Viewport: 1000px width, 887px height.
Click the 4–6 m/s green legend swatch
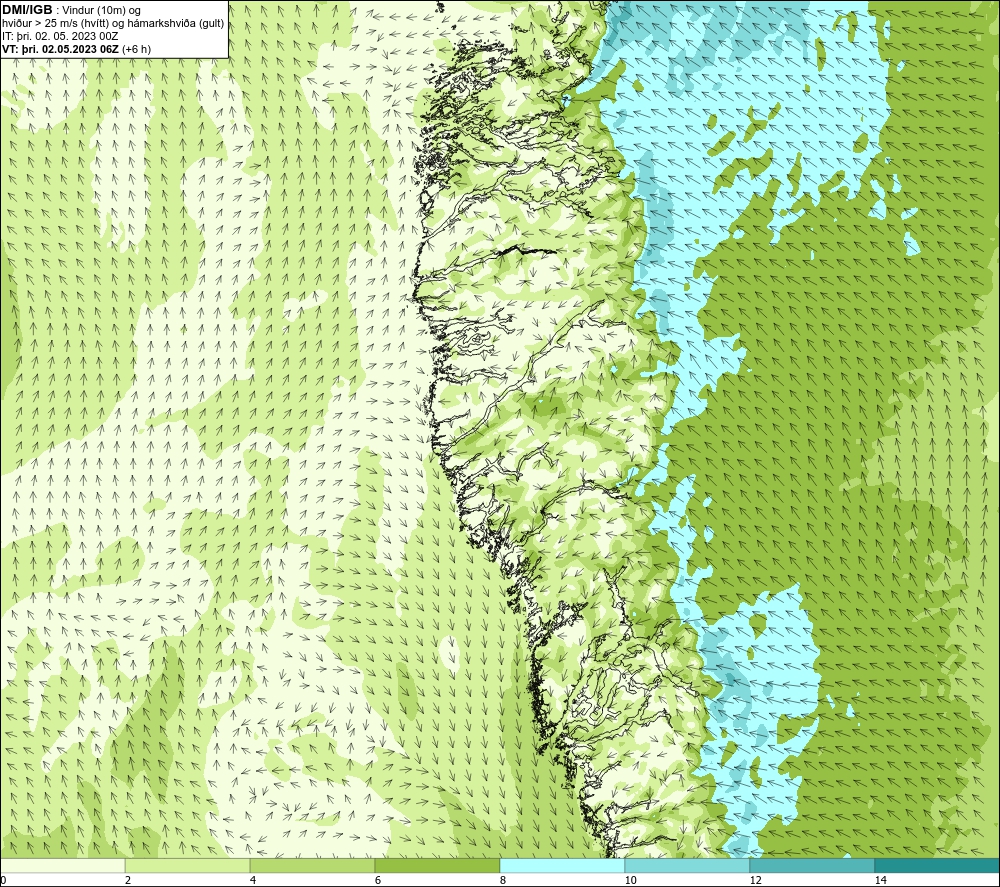coord(312,865)
